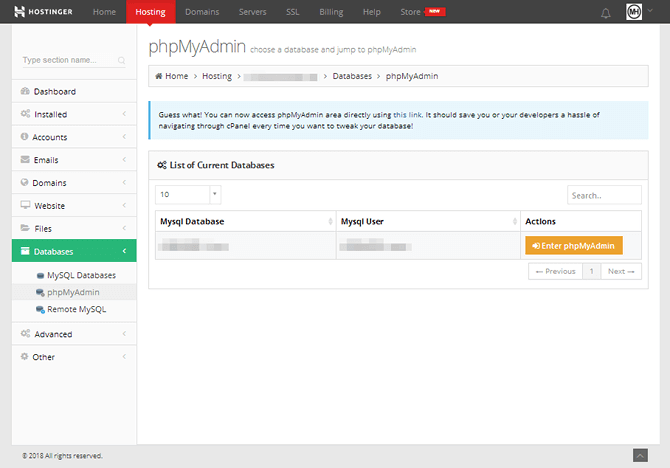The width and height of the screenshot is (670, 468).
Task: Click the Advanced gears icon
Action: 25,333
